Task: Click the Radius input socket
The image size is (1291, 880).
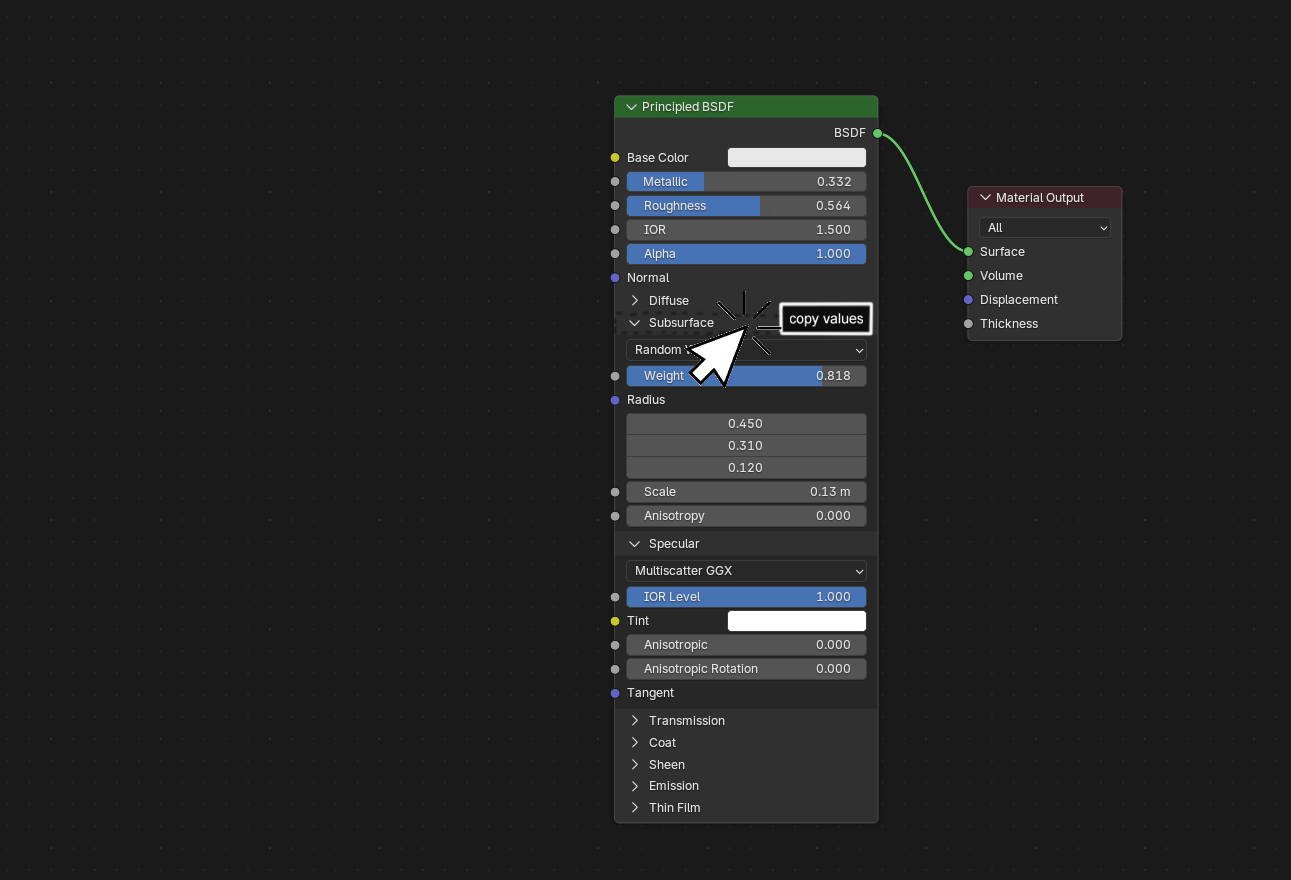Action: click(x=615, y=400)
